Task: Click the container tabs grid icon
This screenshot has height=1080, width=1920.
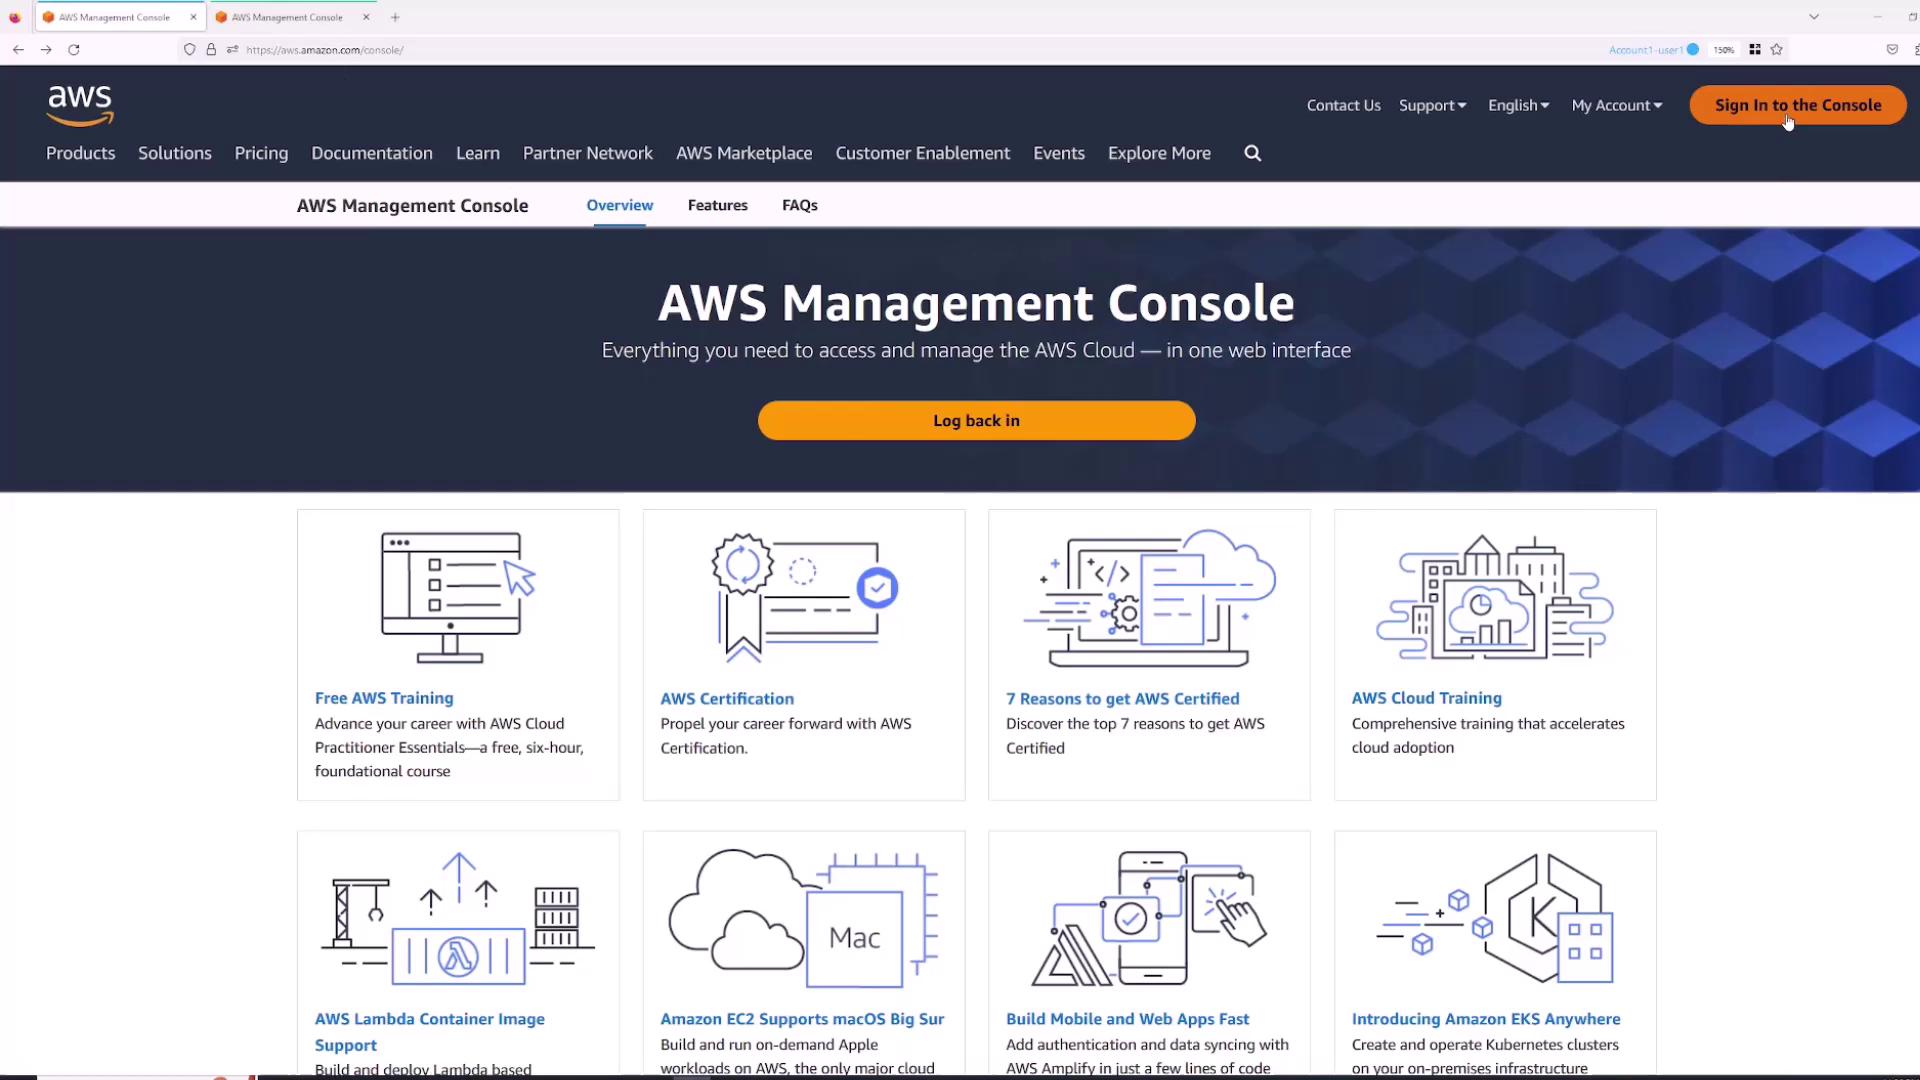Action: pos(1754,49)
